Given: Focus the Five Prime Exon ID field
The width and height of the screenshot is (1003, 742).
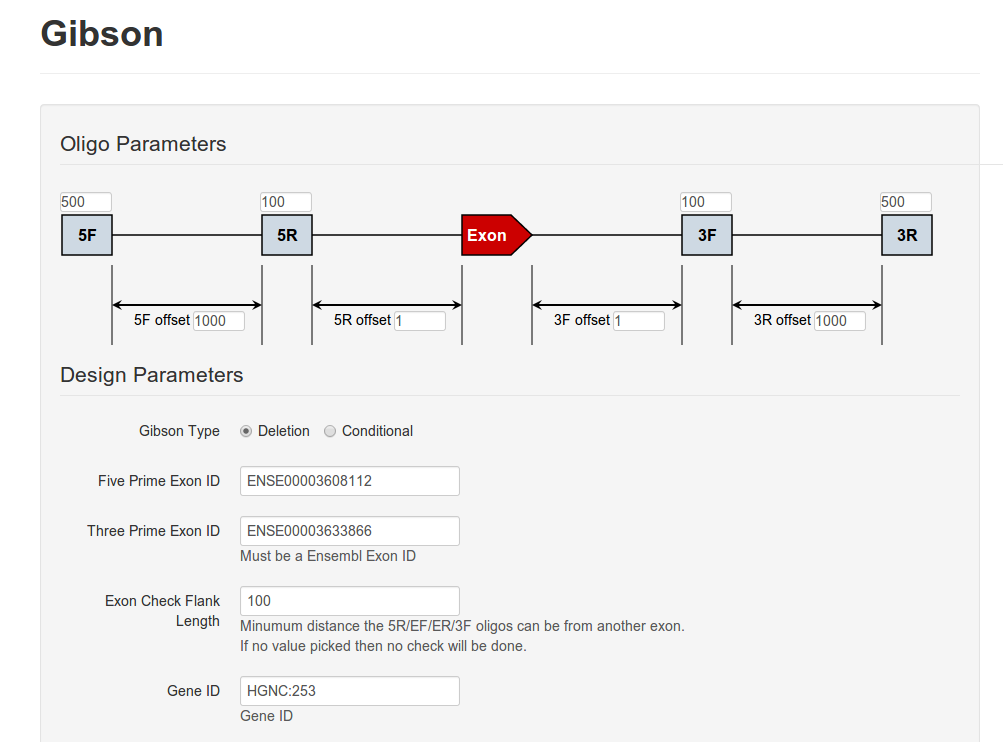Looking at the screenshot, I should (x=350, y=481).
